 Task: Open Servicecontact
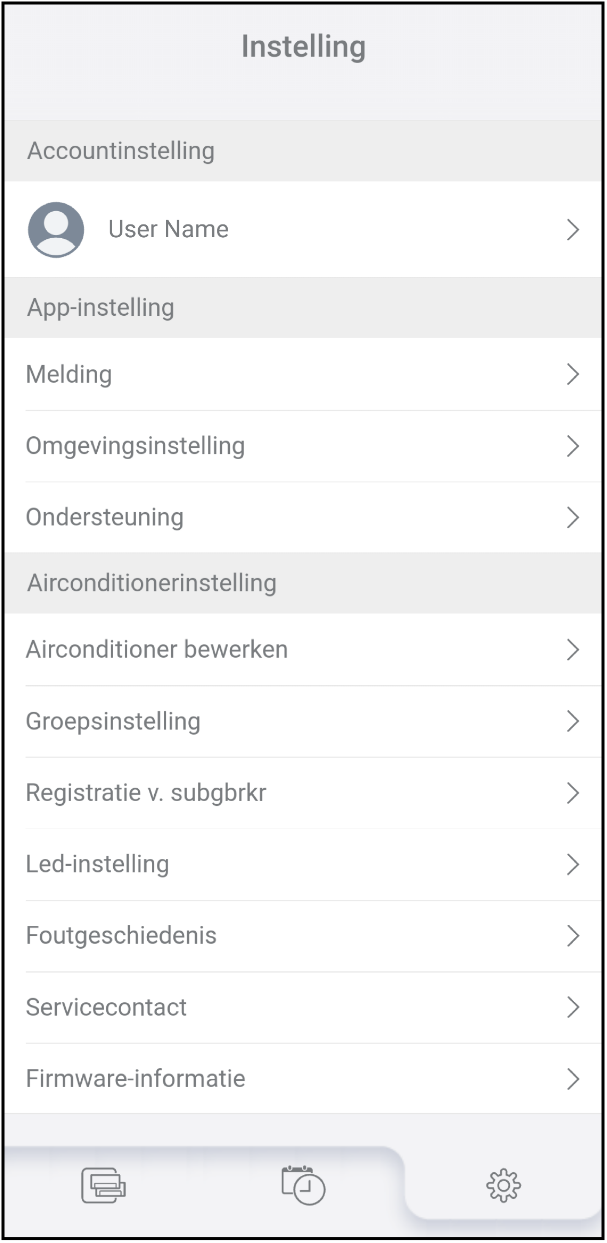click(x=106, y=1007)
